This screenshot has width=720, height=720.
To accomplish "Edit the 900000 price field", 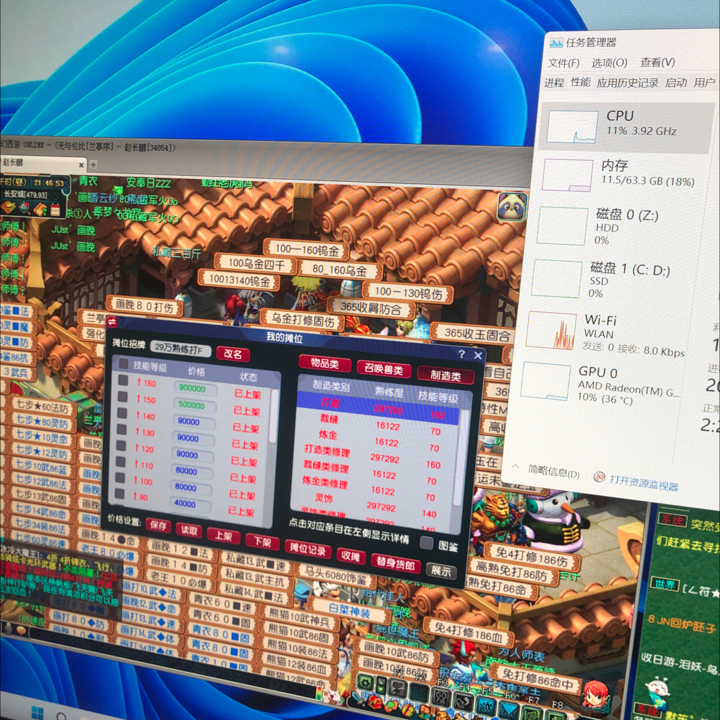I will [x=195, y=388].
